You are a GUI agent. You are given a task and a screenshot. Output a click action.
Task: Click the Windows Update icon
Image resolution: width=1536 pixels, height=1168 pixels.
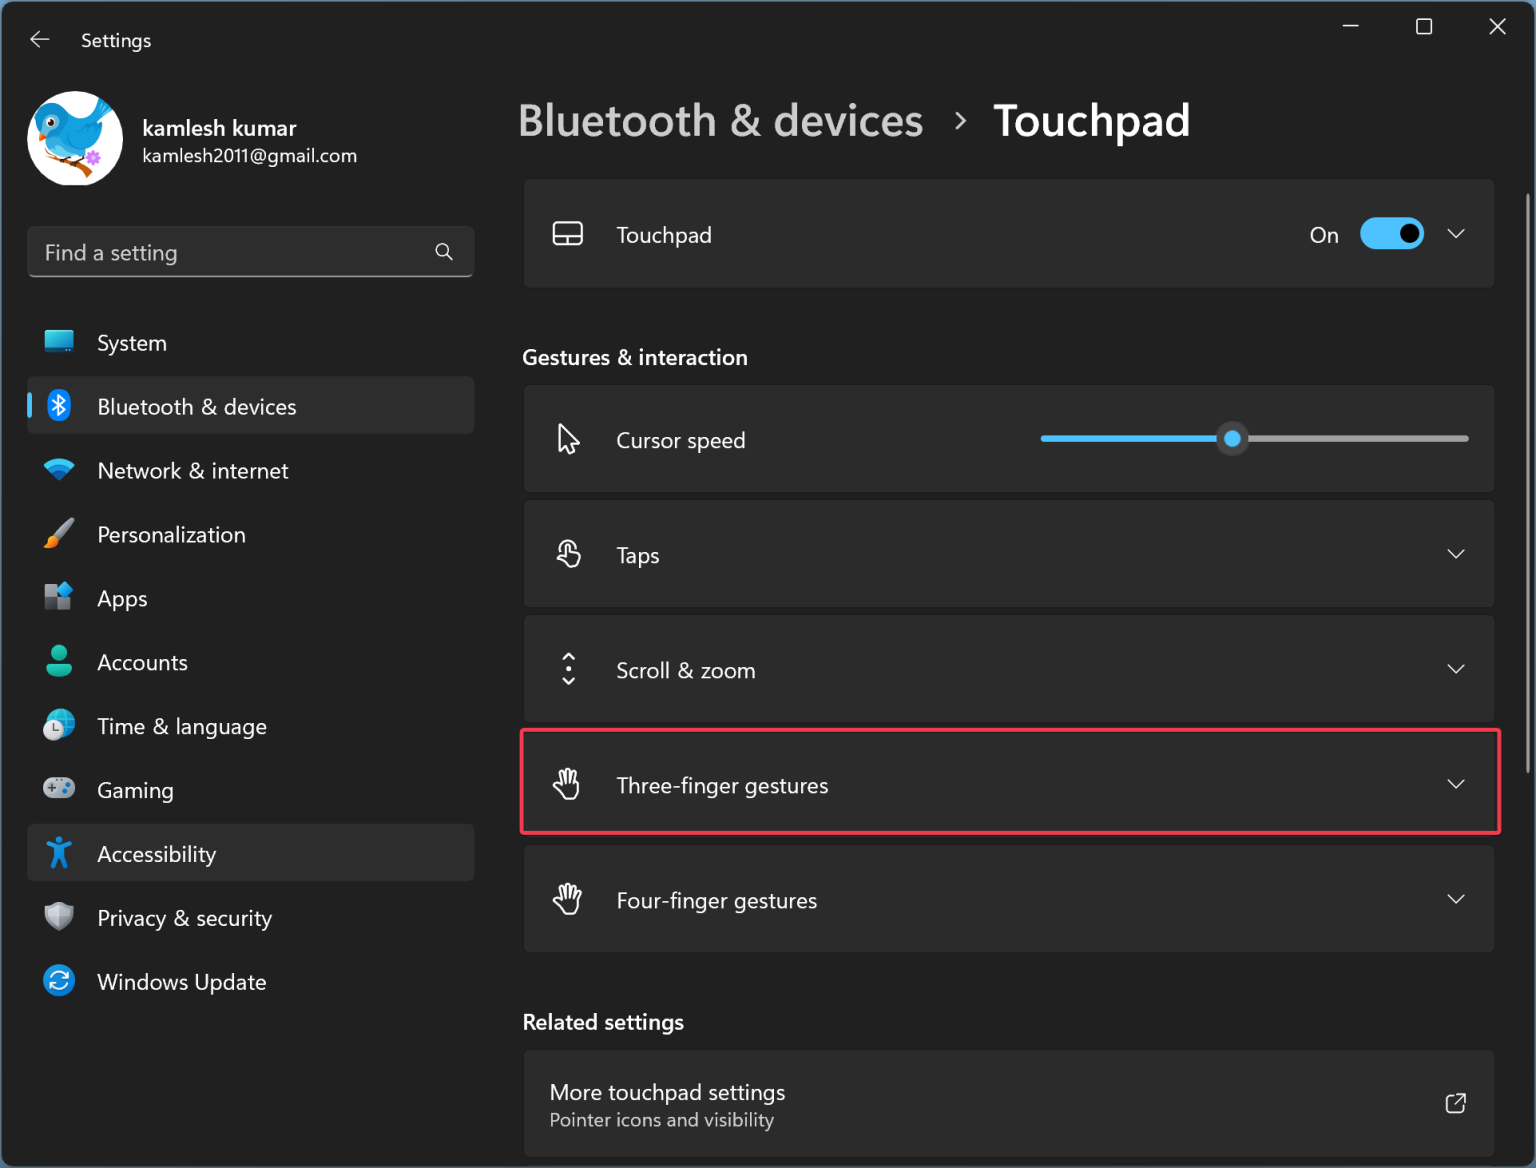tap(59, 981)
